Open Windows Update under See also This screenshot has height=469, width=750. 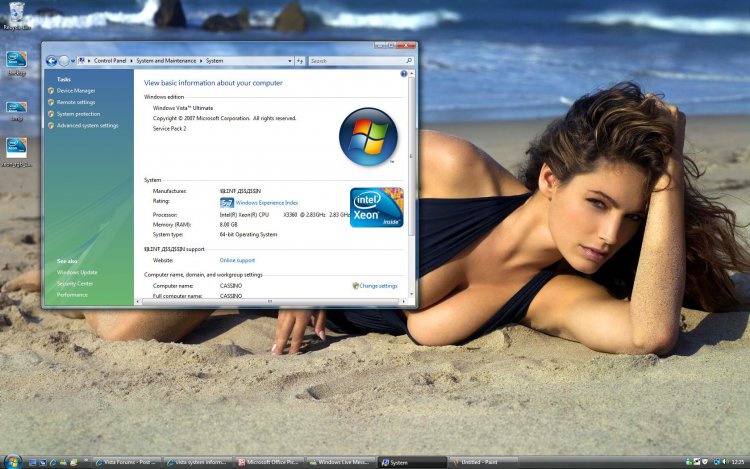click(77, 272)
